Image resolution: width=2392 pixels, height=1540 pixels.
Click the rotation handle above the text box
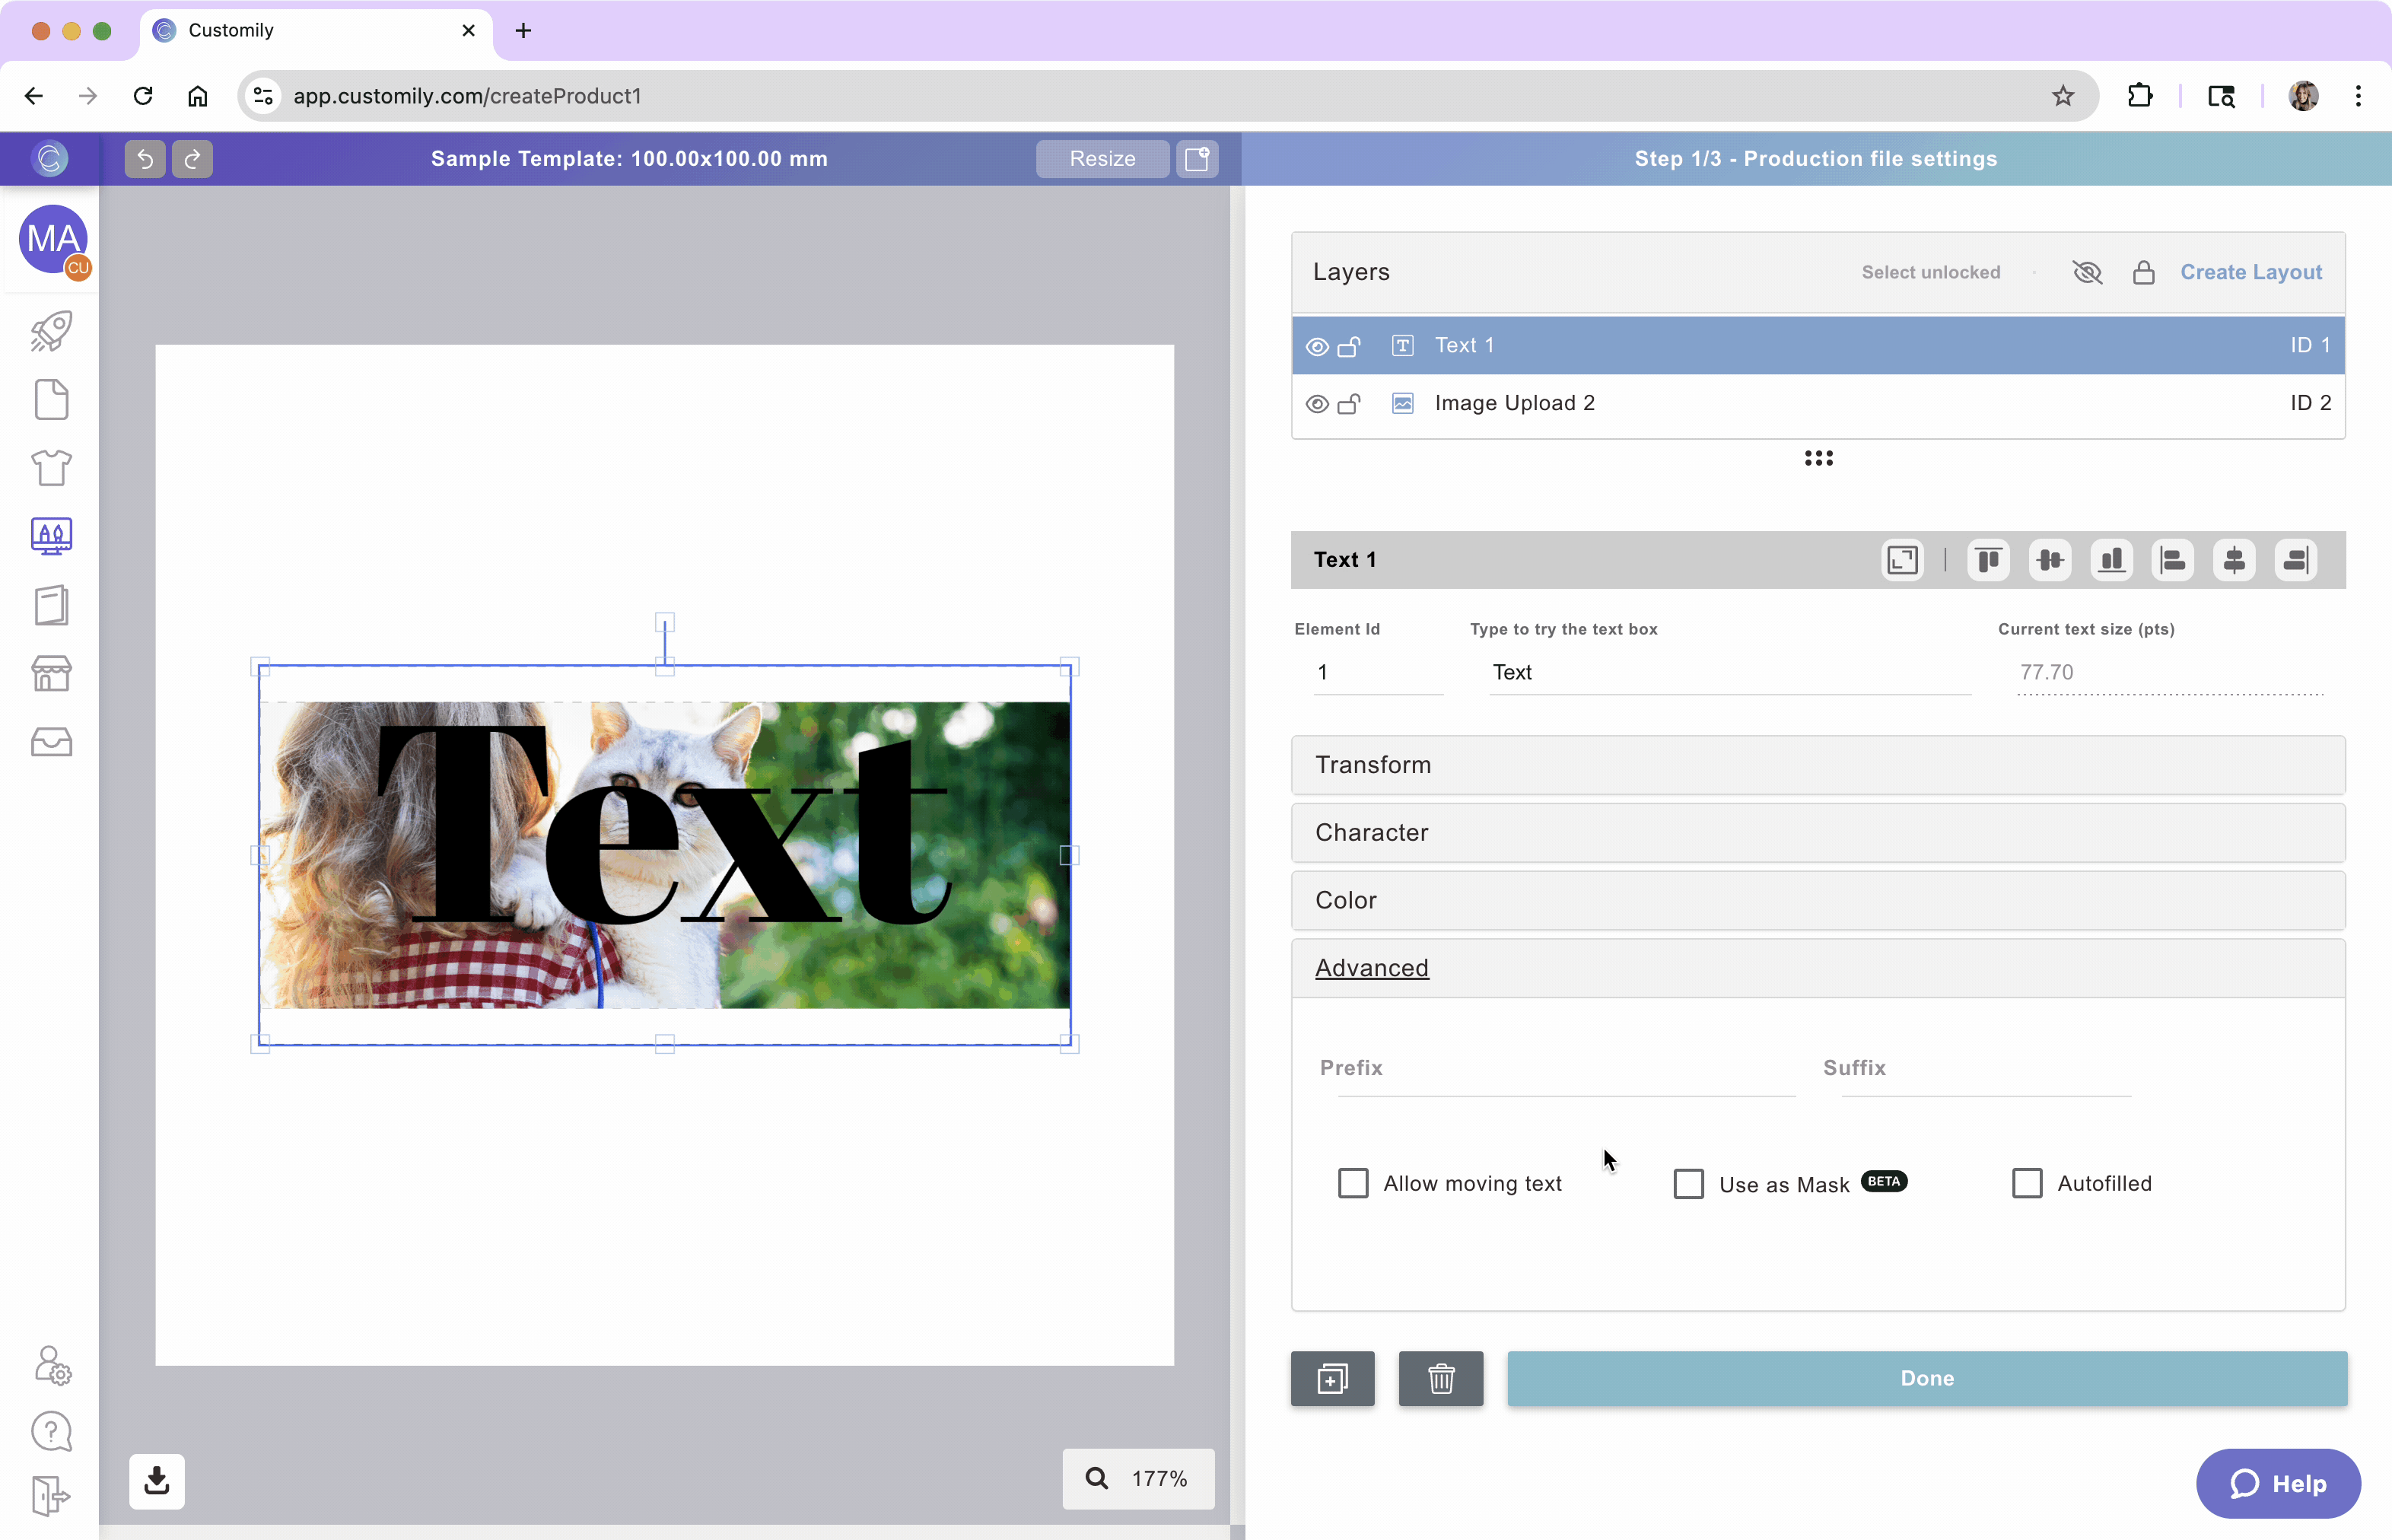tap(665, 623)
